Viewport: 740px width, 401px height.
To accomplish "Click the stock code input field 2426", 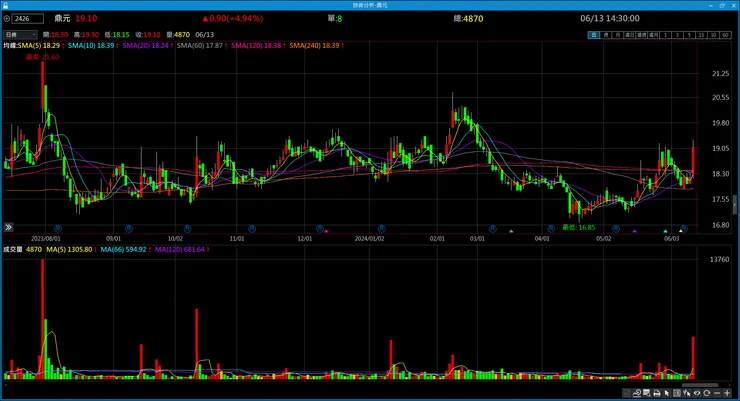I will tap(28, 18).
